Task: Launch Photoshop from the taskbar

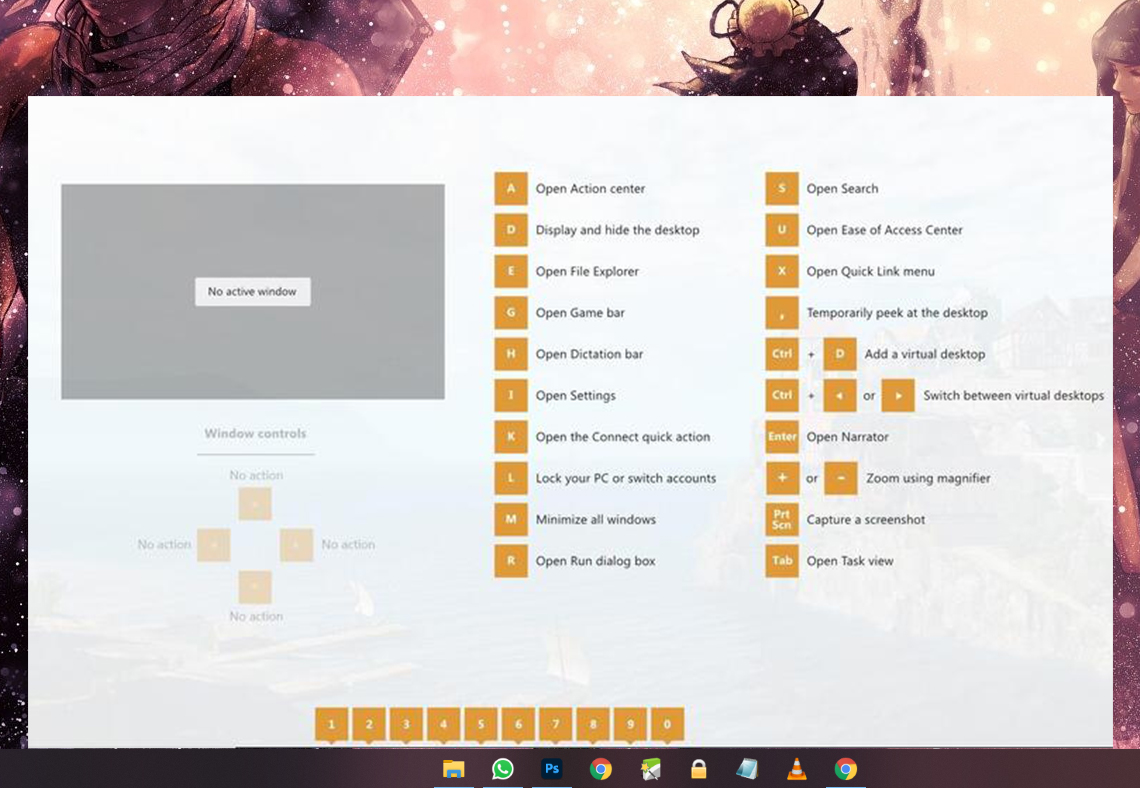Action: 552,769
